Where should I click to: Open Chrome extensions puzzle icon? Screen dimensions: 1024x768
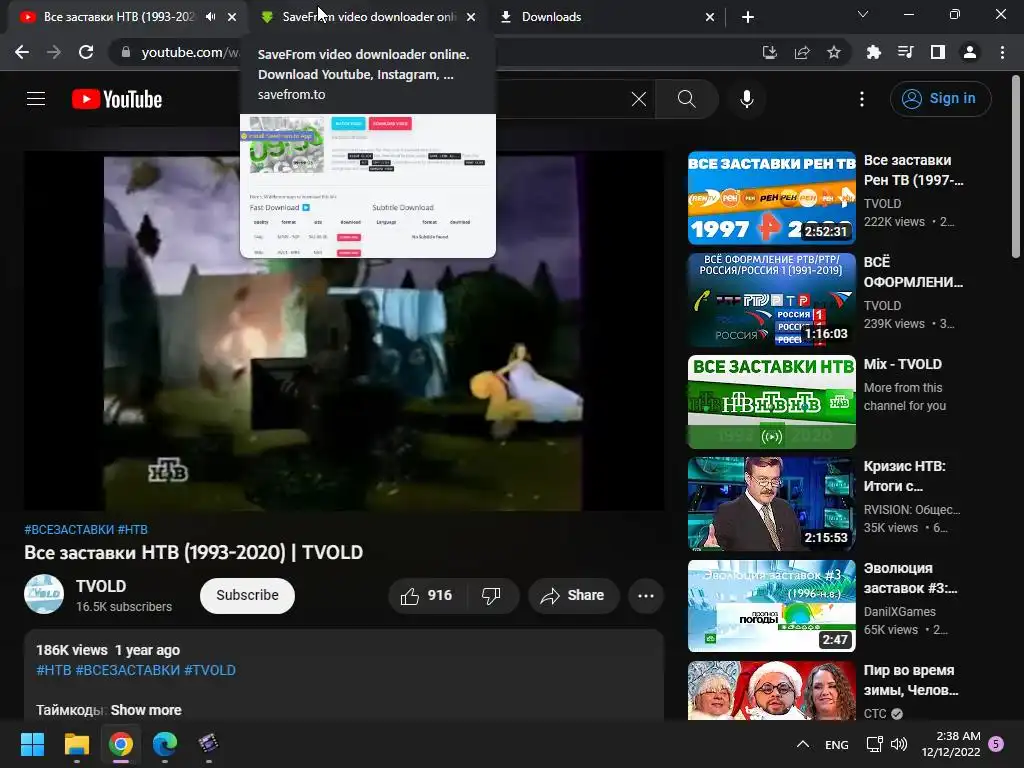tap(873, 52)
